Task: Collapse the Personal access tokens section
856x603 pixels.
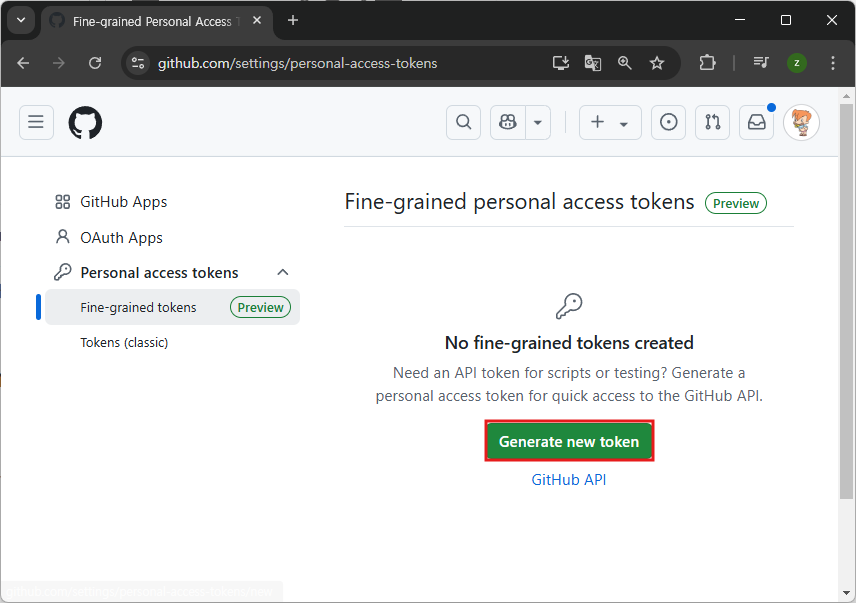Action: (x=283, y=272)
